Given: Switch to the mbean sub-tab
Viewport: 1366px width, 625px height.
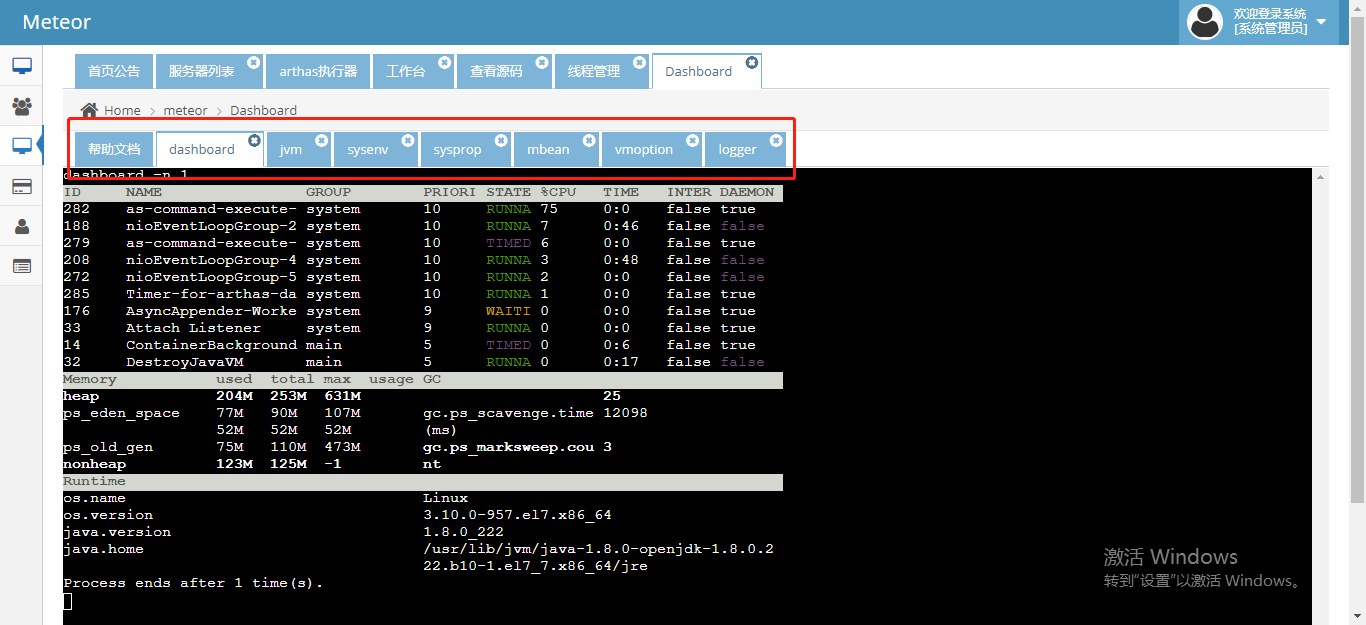Looking at the screenshot, I should point(548,148).
